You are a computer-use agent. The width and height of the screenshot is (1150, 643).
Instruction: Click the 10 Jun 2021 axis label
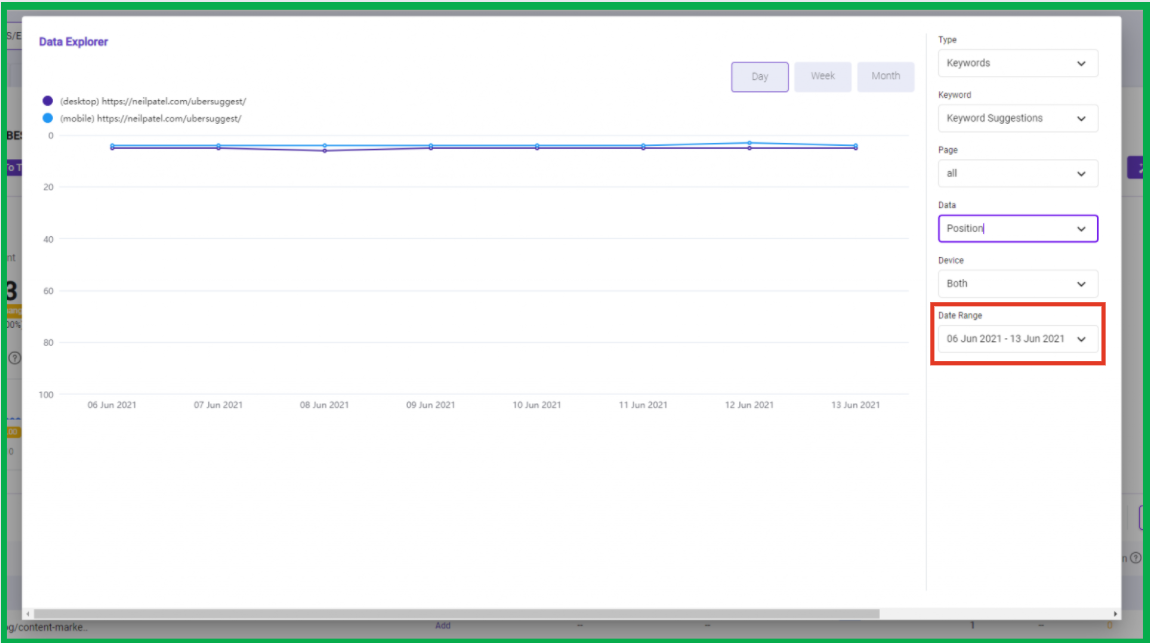tap(536, 405)
